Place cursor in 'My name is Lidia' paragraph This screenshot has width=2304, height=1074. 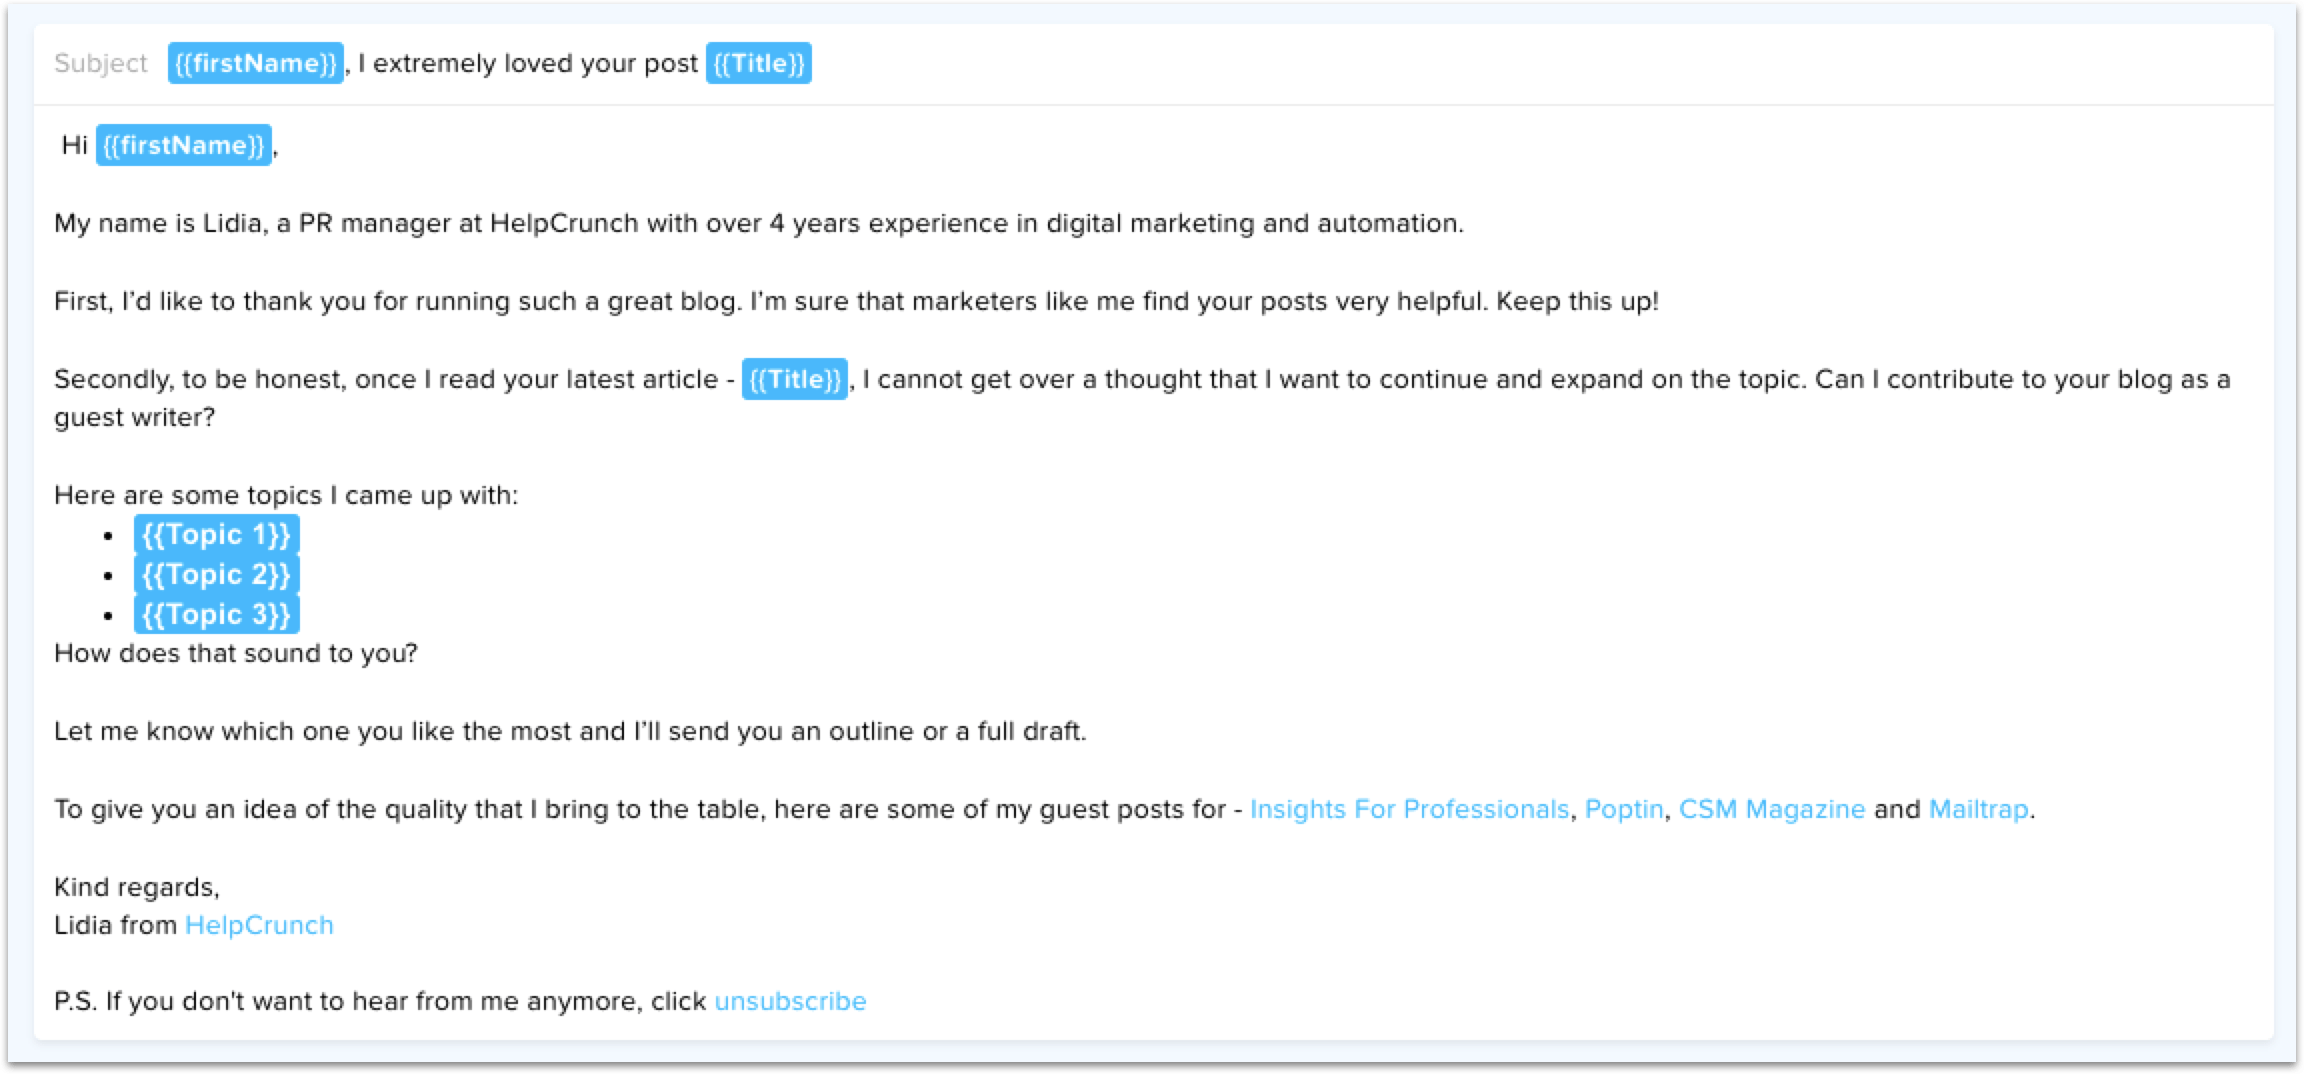[x=759, y=223]
